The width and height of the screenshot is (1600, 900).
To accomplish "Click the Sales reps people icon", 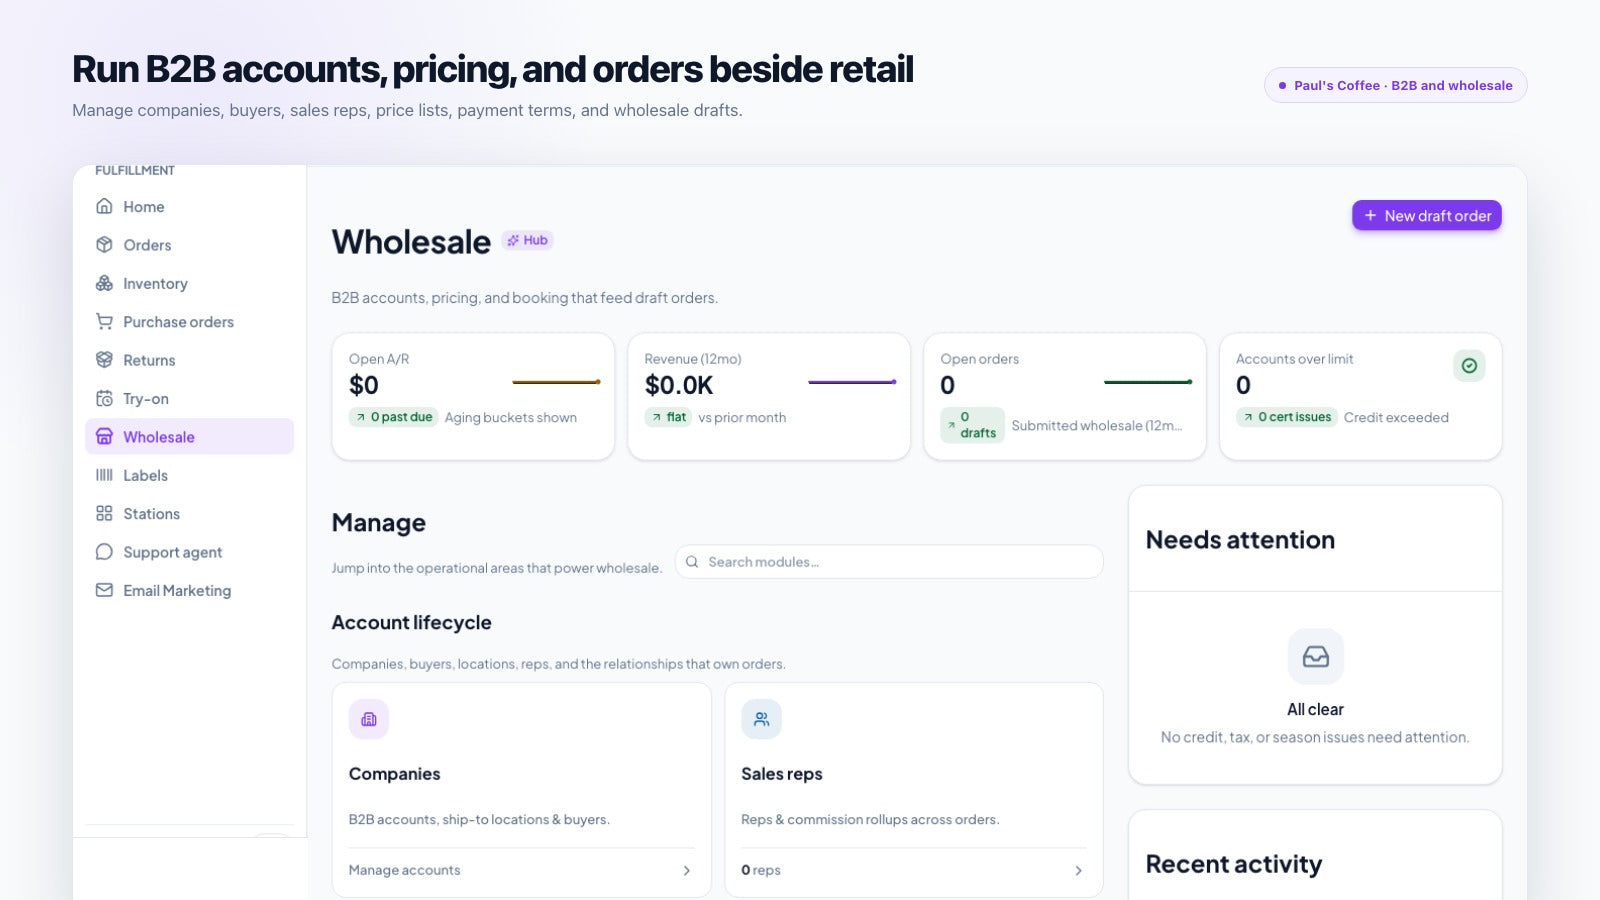I will pos(761,719).
